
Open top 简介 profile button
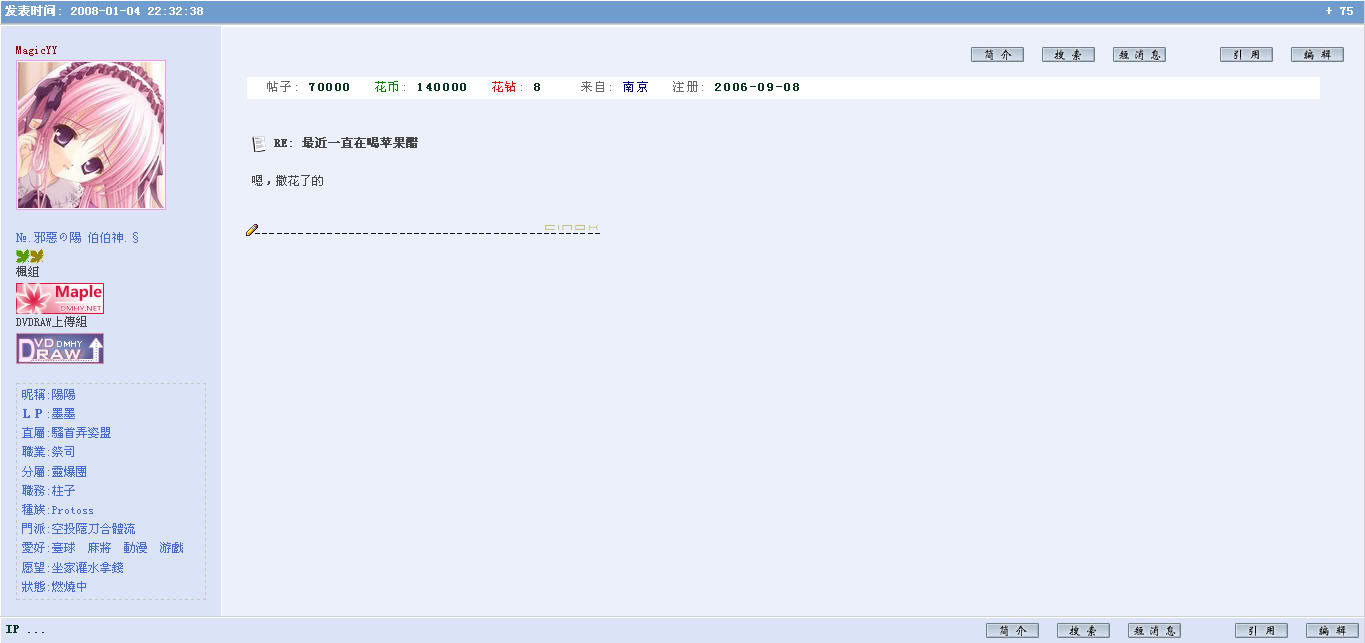(x=997, y=55)
